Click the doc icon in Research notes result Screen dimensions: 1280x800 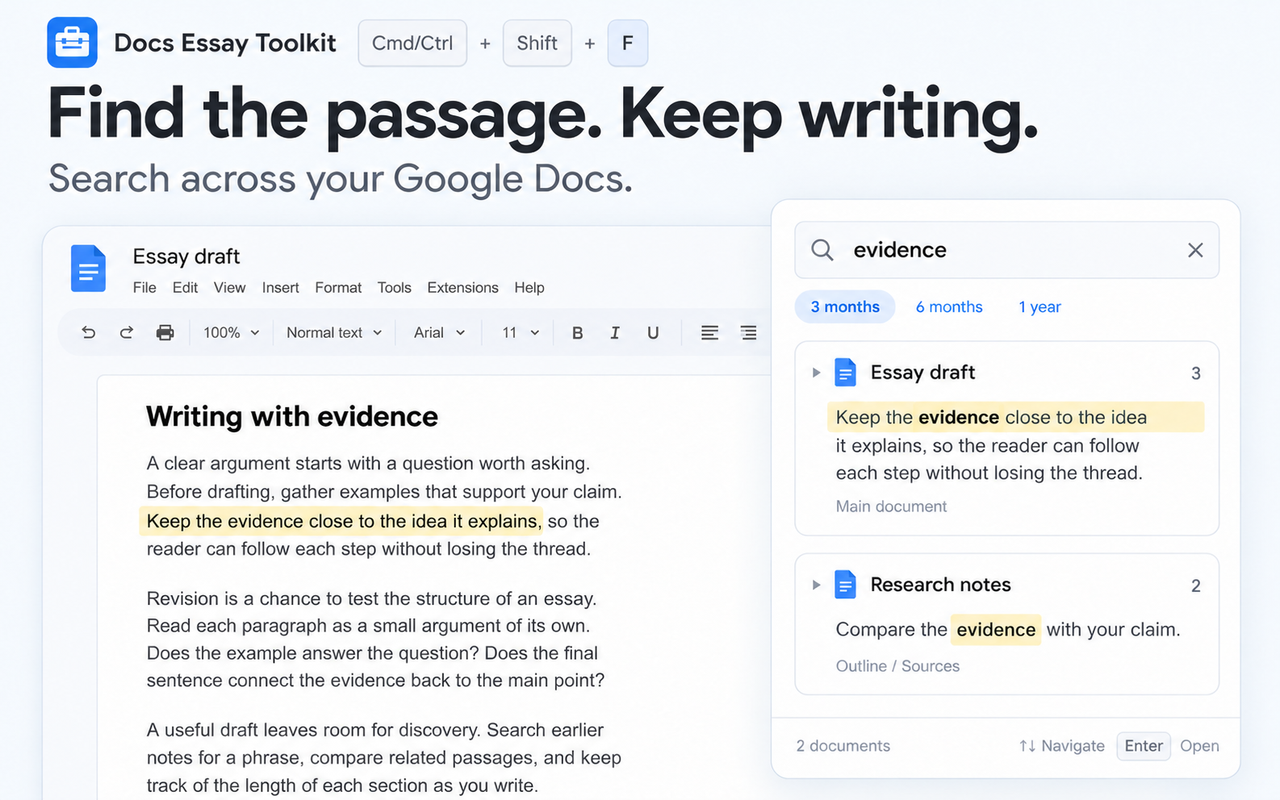(846, 585)
